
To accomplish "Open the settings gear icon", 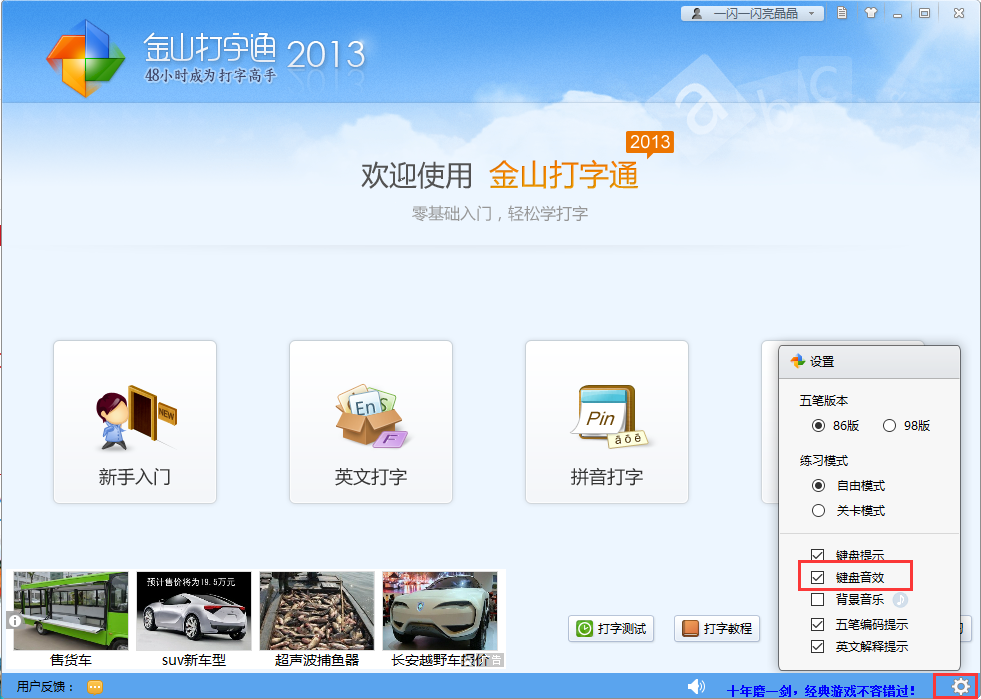I will (x=960, y=686).
